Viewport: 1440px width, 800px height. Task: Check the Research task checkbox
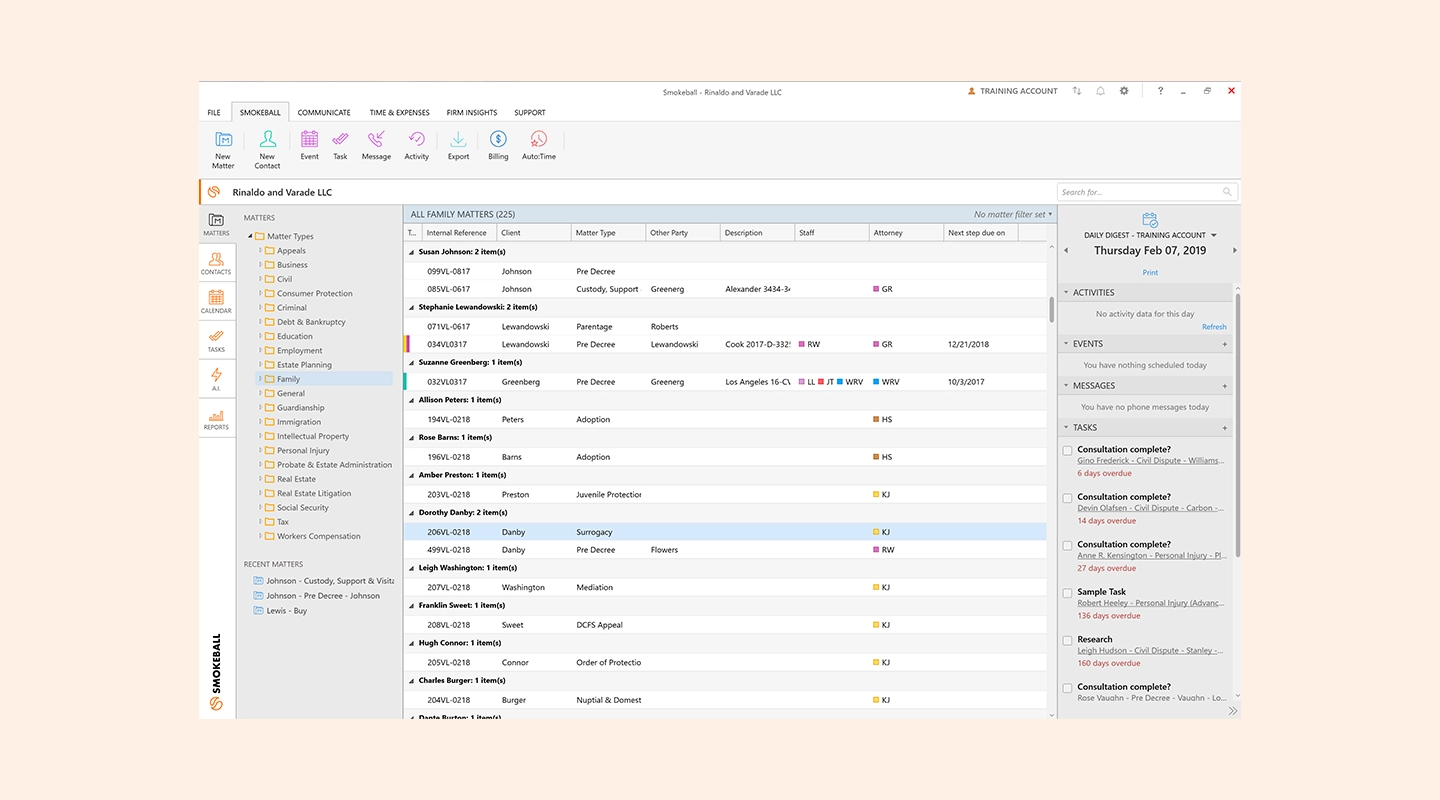1068,641
